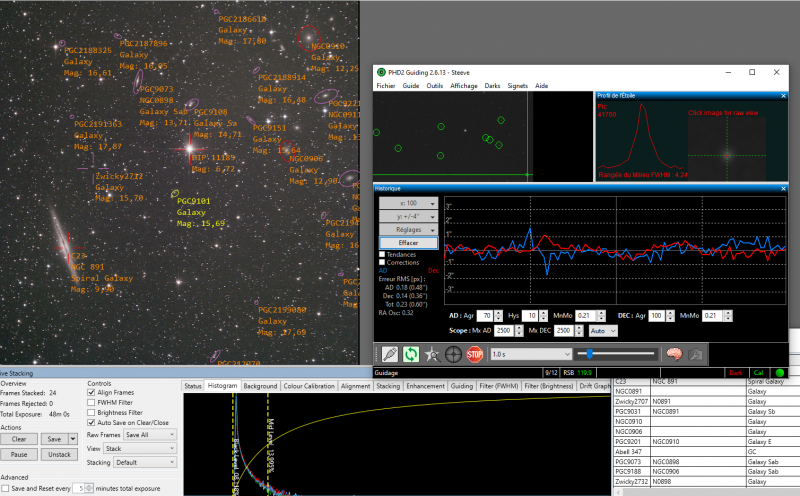Image resolution: width=800 pixels, height=496 pixels.
Task: Click the Clear button in Actions
Action: coord(19,439)
